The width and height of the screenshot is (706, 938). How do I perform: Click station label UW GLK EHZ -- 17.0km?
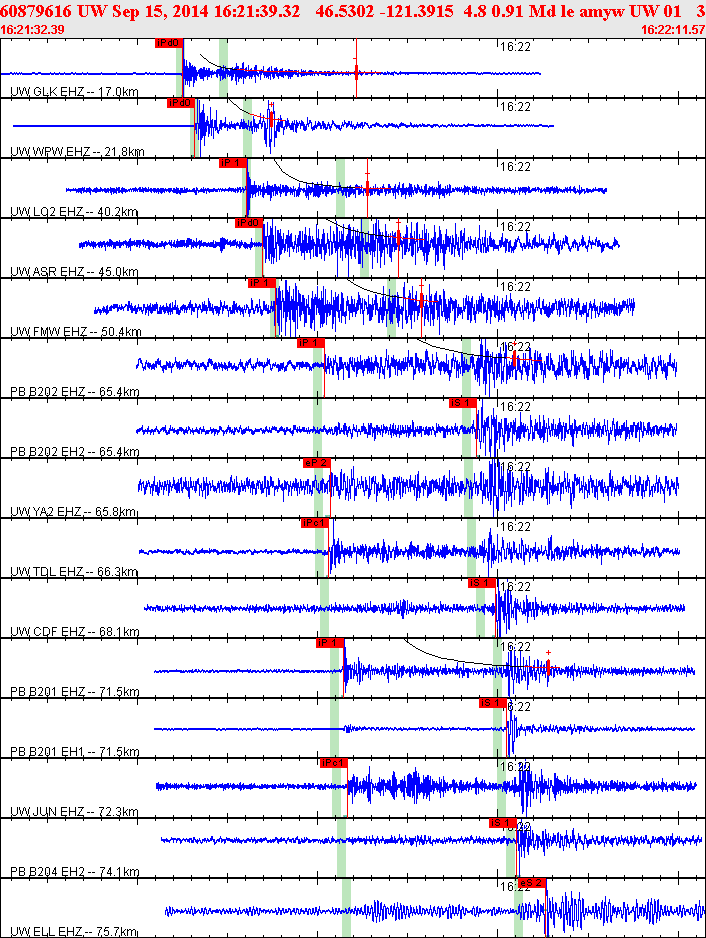[74, 92]
